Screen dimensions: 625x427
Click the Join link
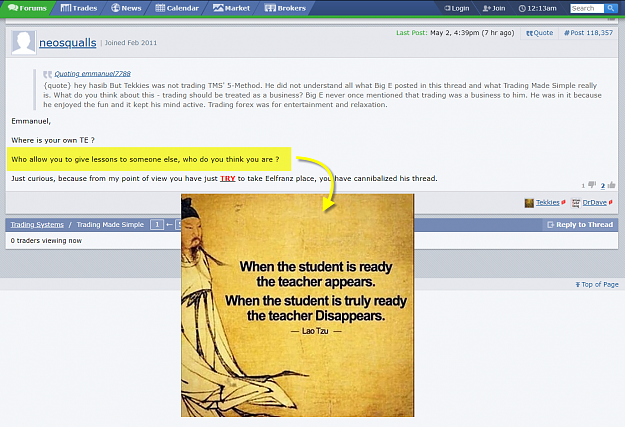click(x=494, y=8)
